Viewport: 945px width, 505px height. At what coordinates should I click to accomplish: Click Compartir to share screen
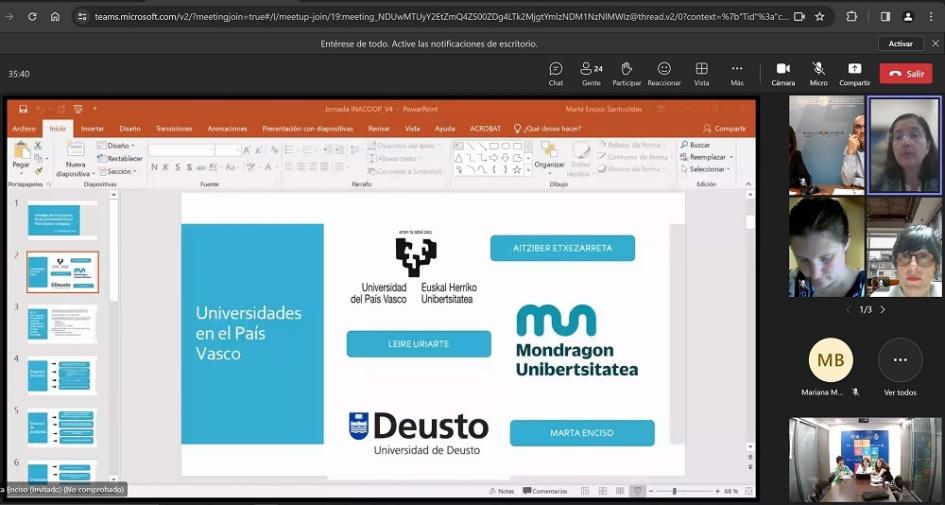(x=855, y=74)
